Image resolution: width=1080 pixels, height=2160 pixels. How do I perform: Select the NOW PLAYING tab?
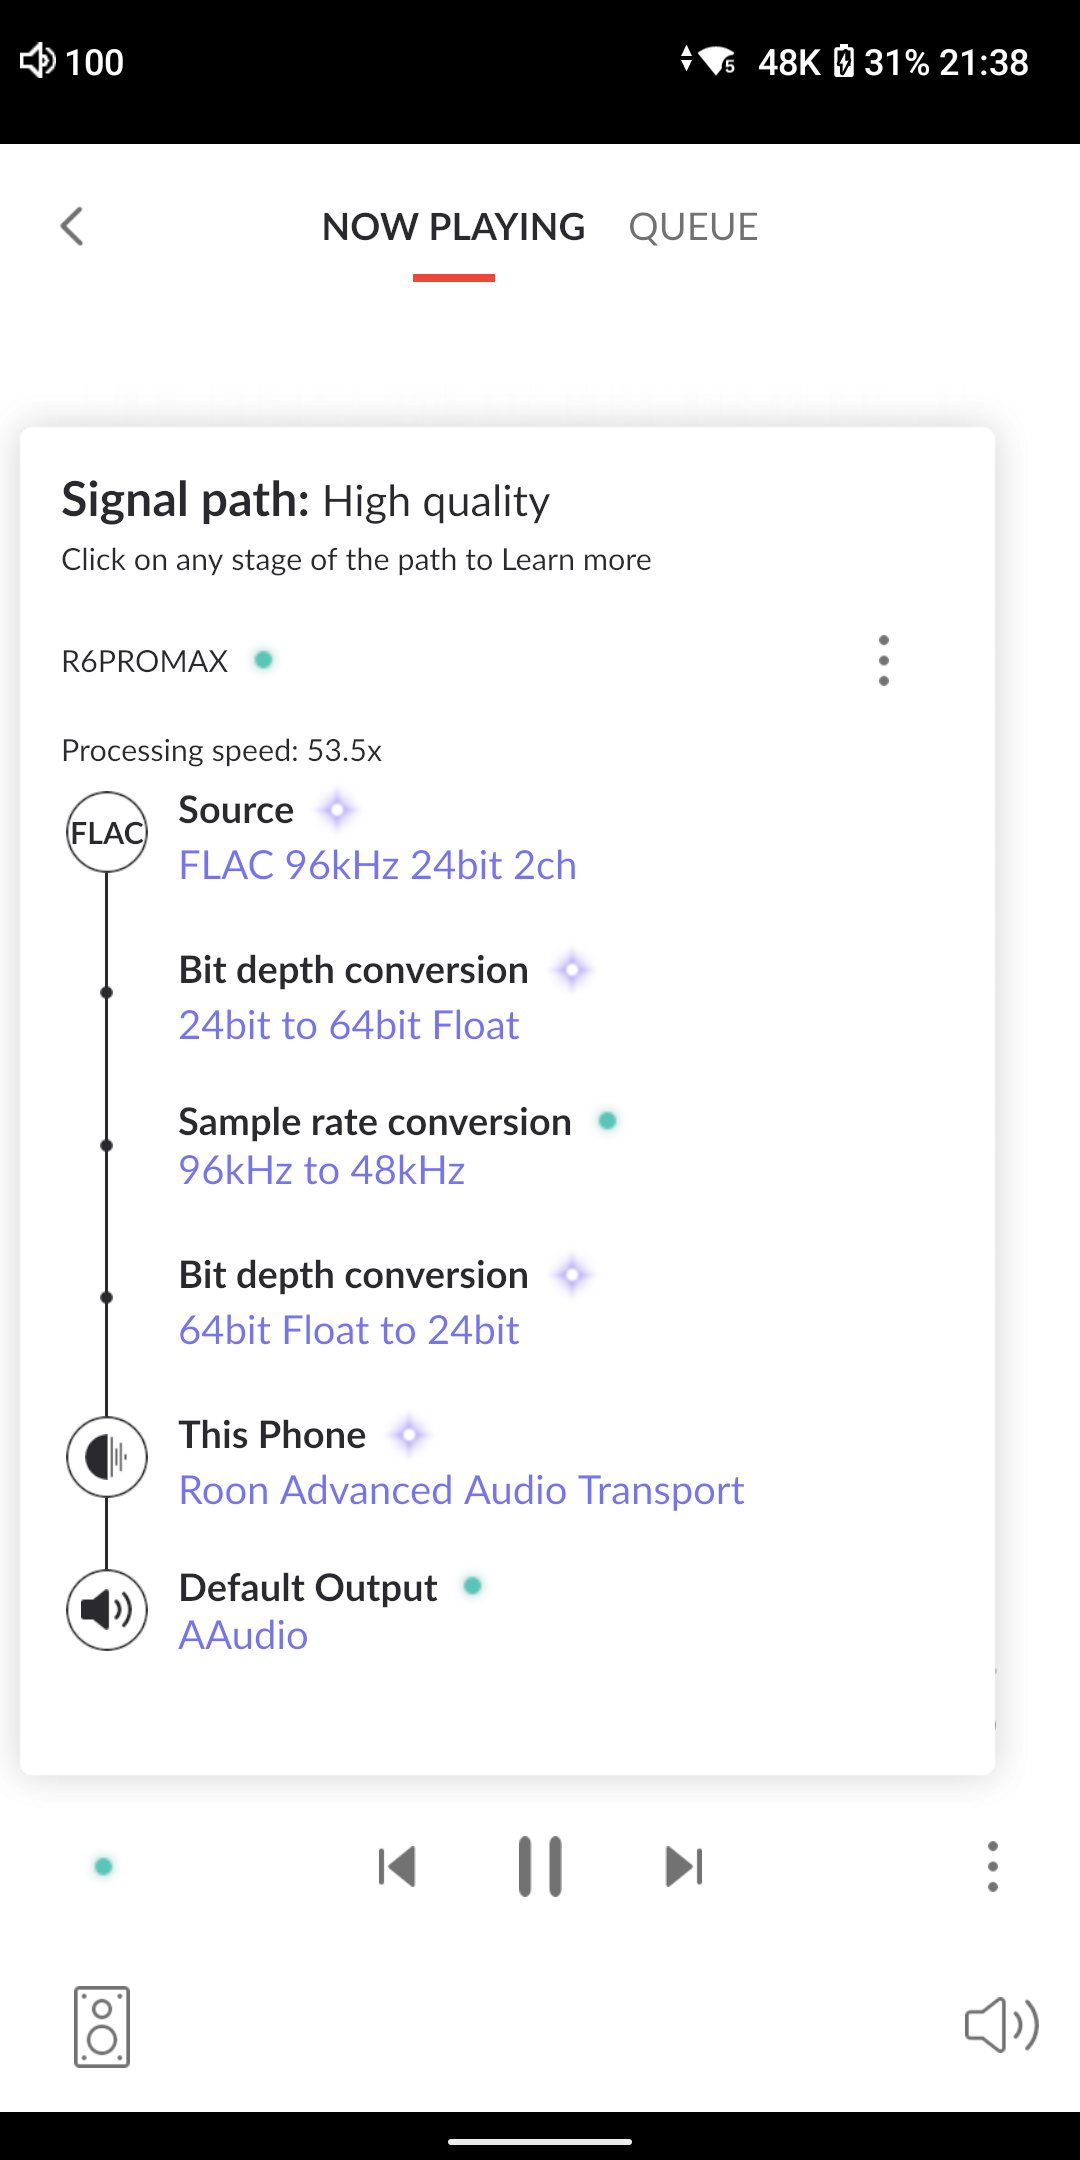pos(453,227)
